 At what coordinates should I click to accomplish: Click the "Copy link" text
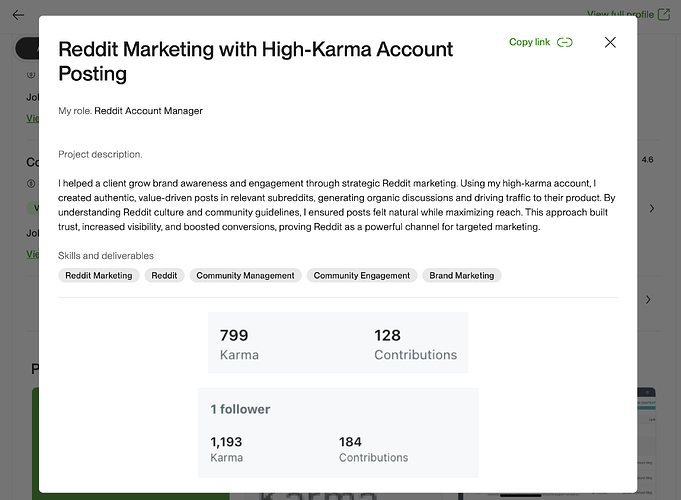point(529,42)
